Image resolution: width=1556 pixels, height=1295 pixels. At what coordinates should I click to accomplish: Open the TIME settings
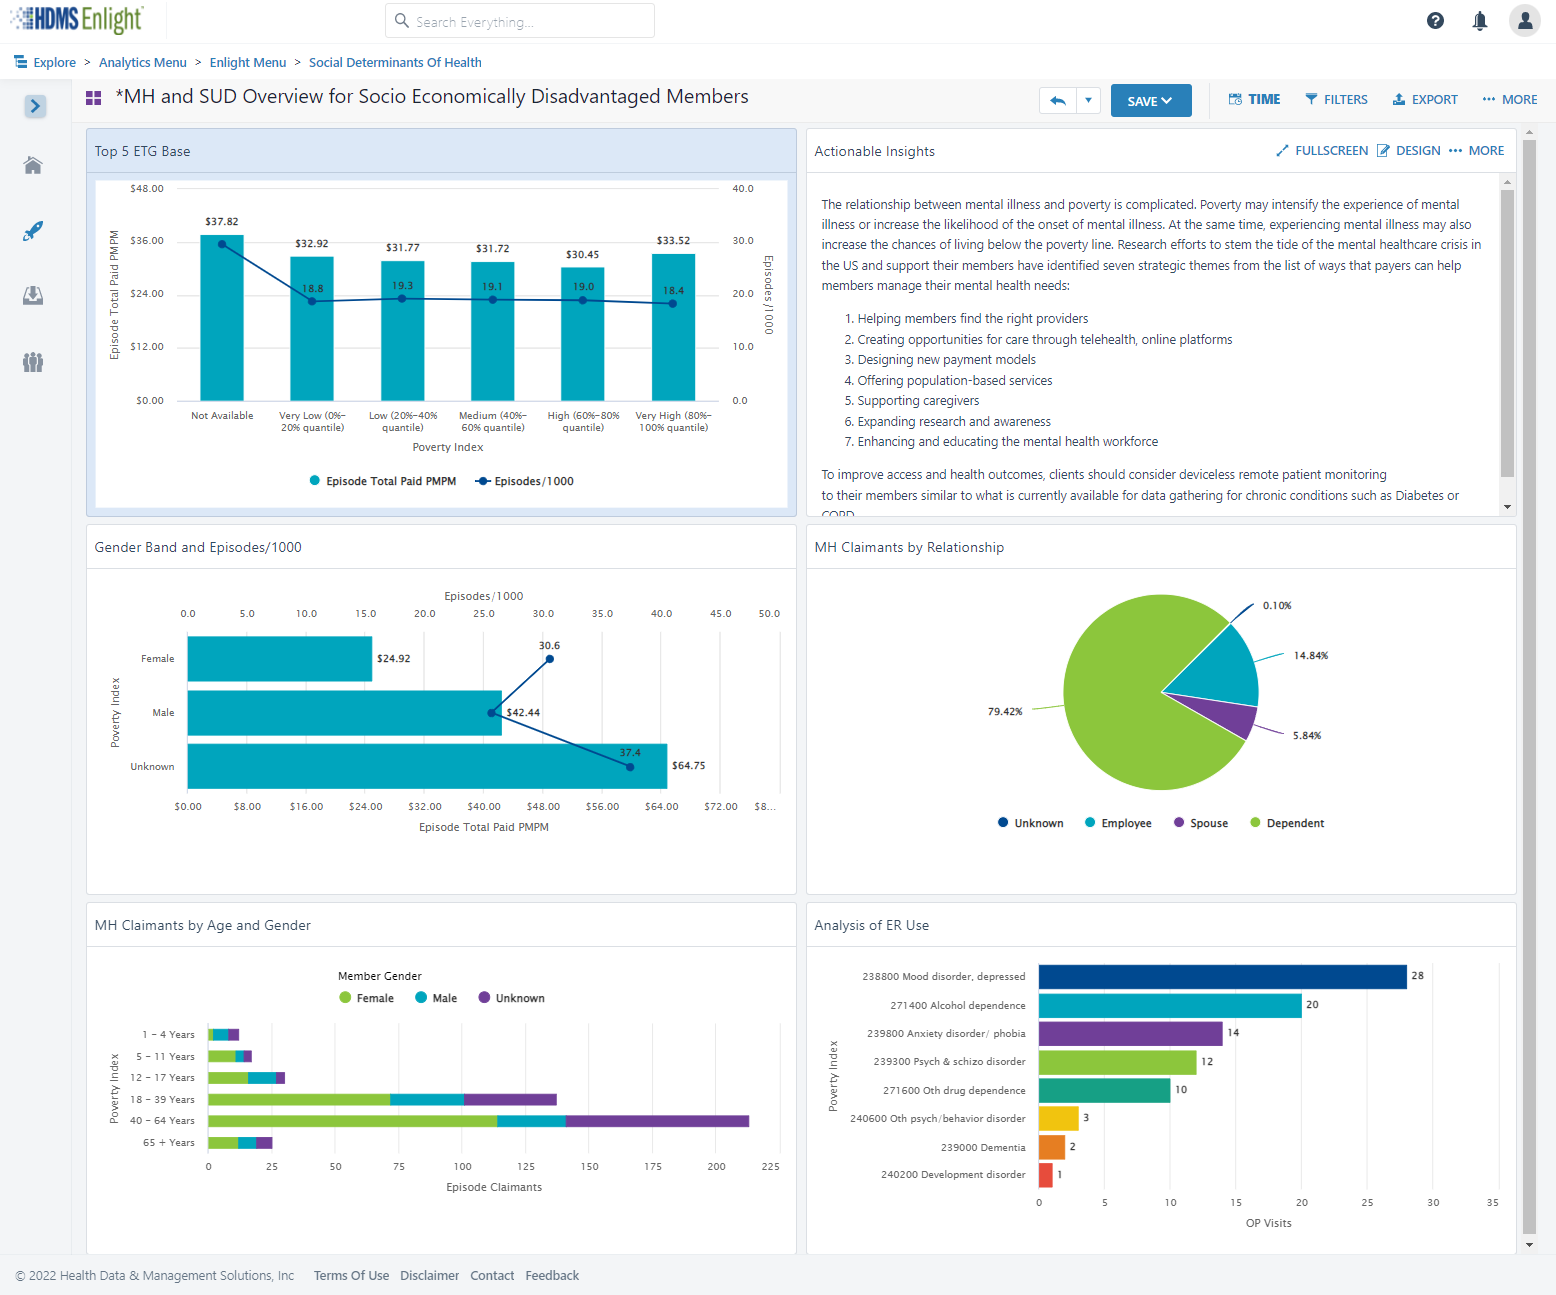click(x=1254, y=100)
